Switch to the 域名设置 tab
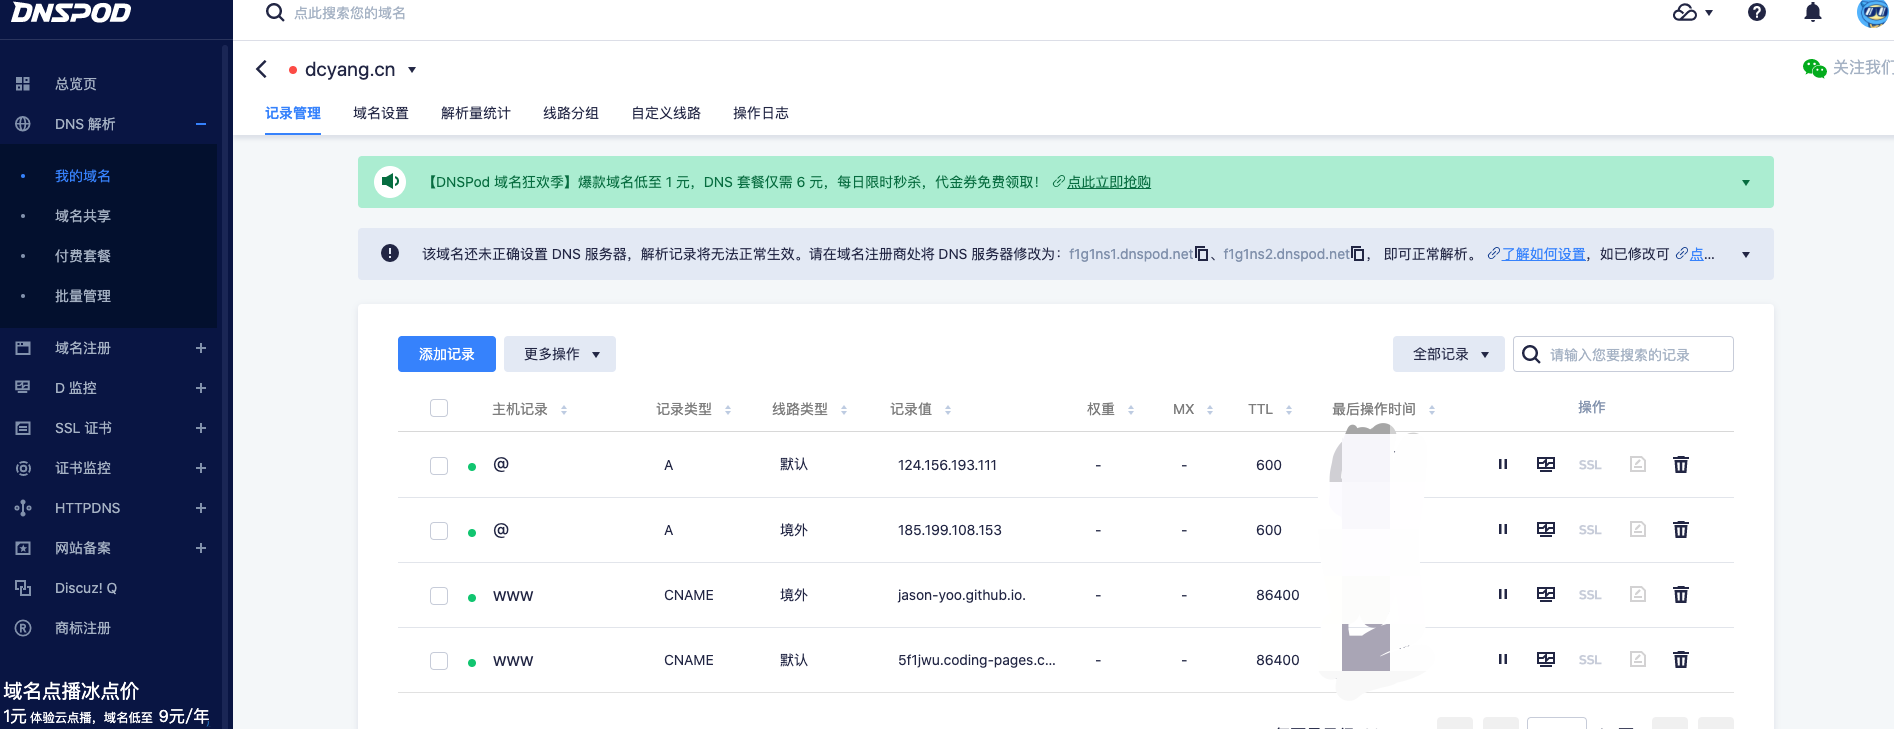Image resolution: width=1894 pixels, height=729 pixels. [380, 113]
